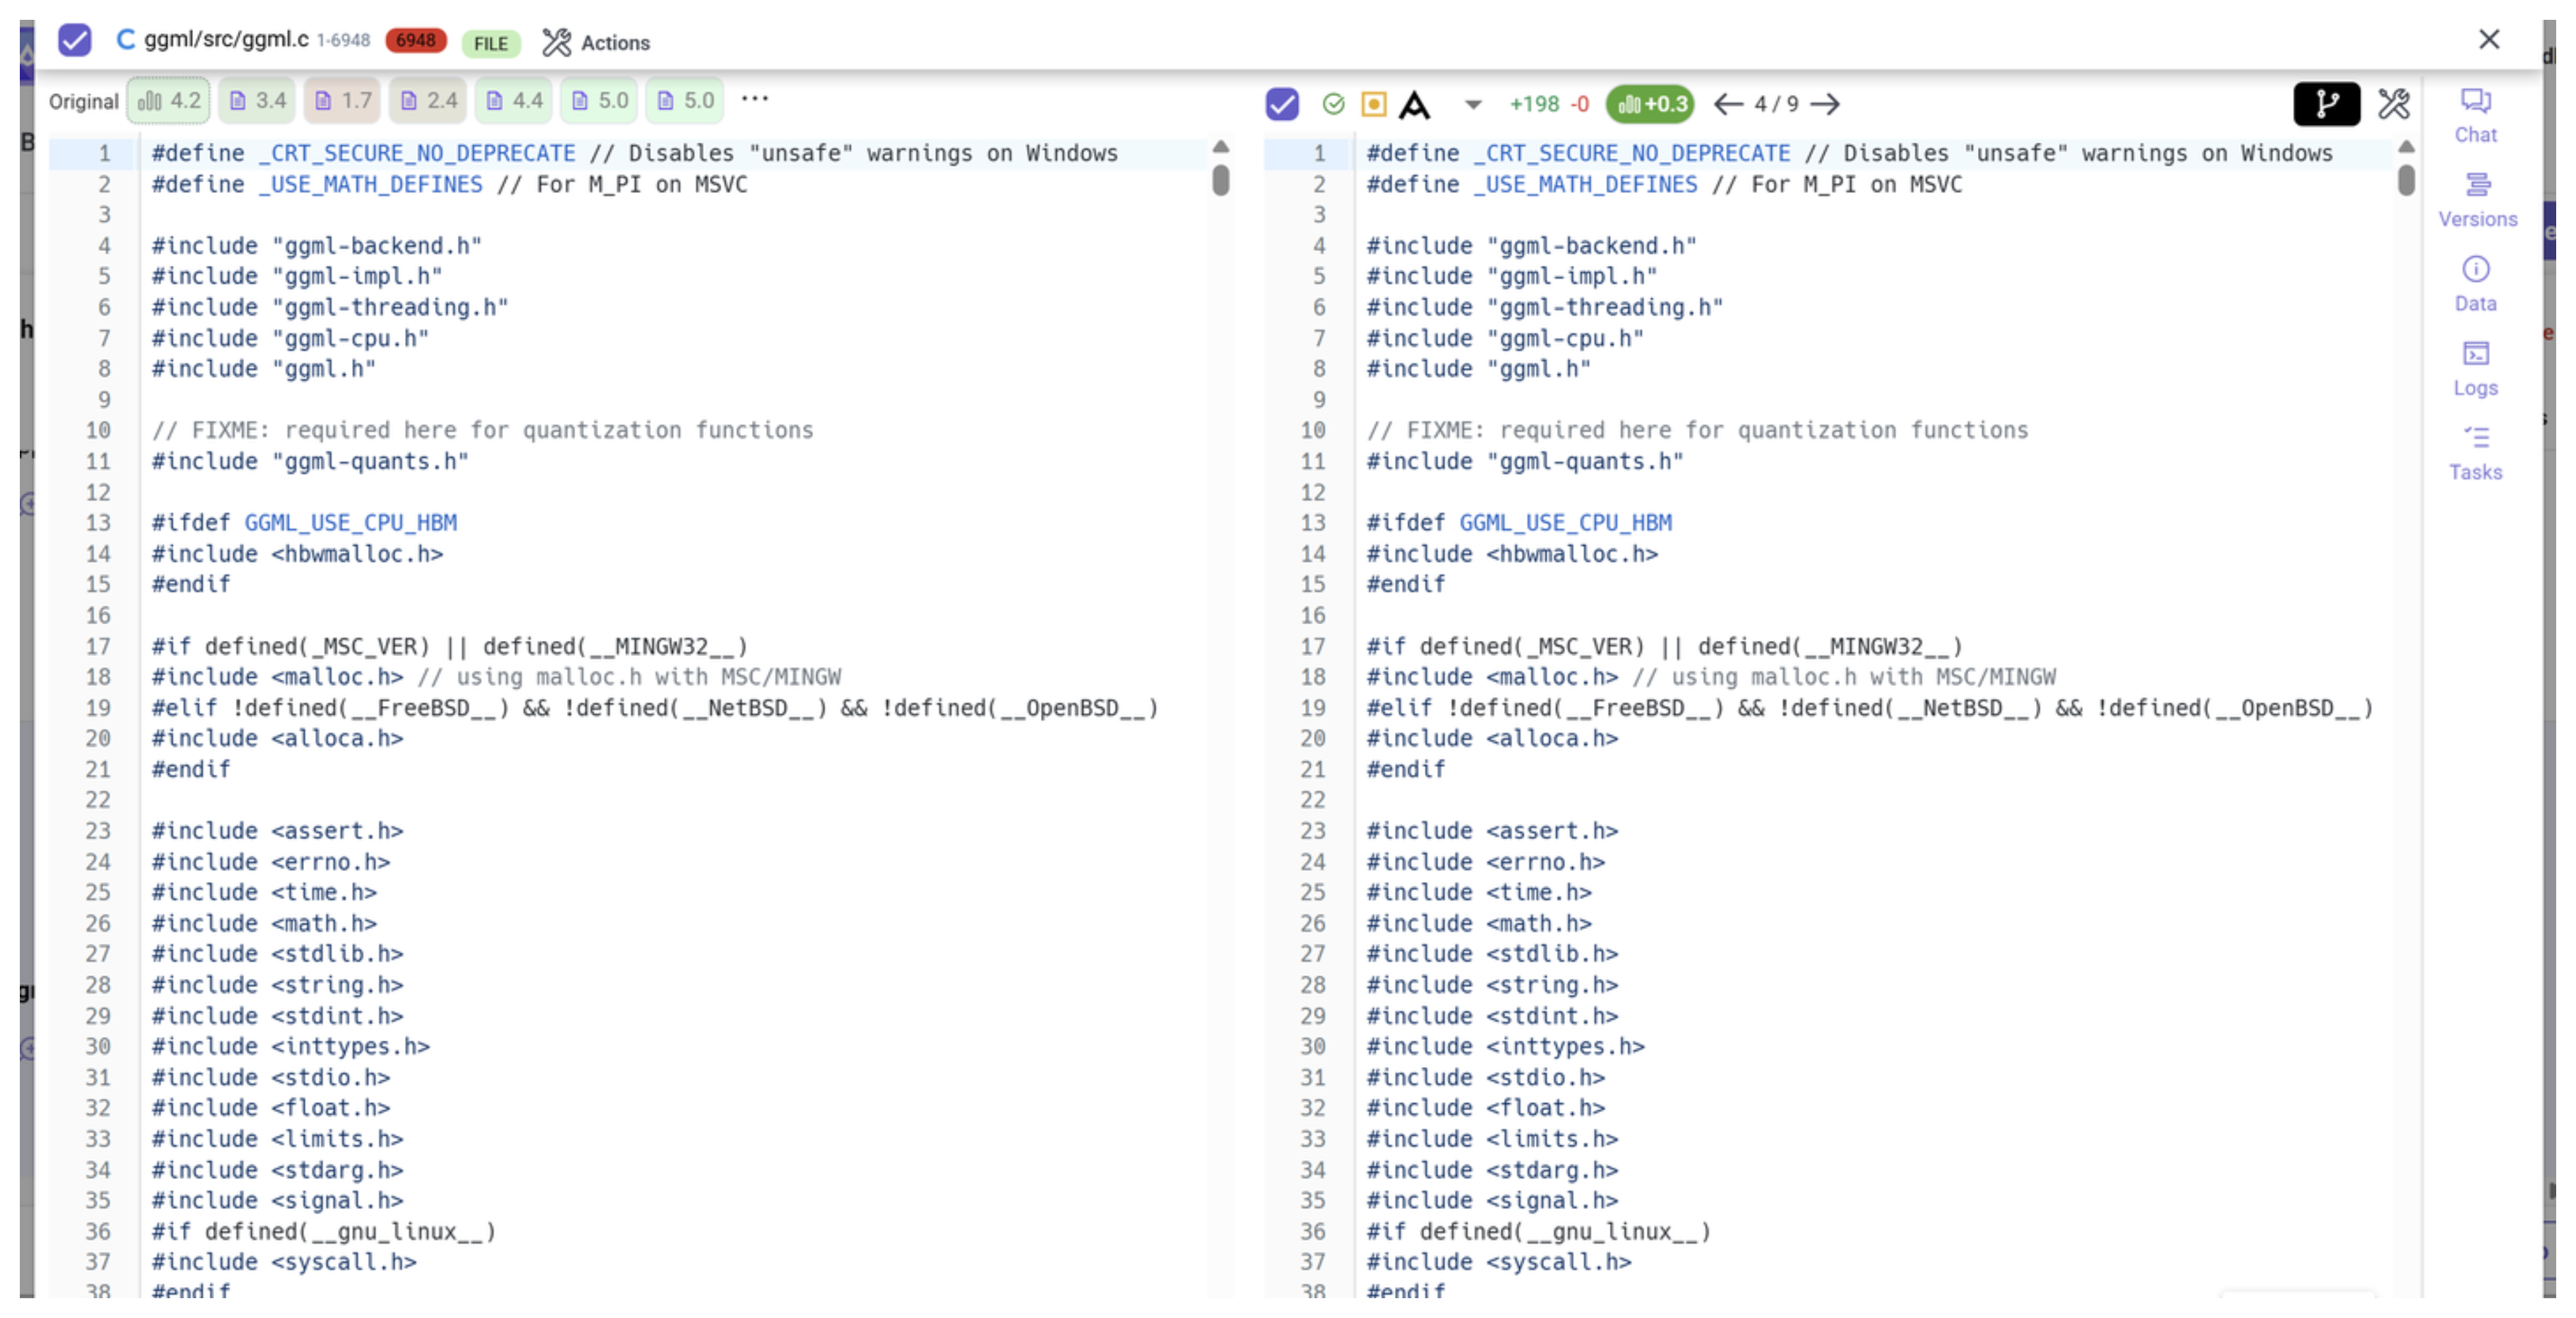
Task: Click the black git branch button
Action: (x=2326, y=104)
